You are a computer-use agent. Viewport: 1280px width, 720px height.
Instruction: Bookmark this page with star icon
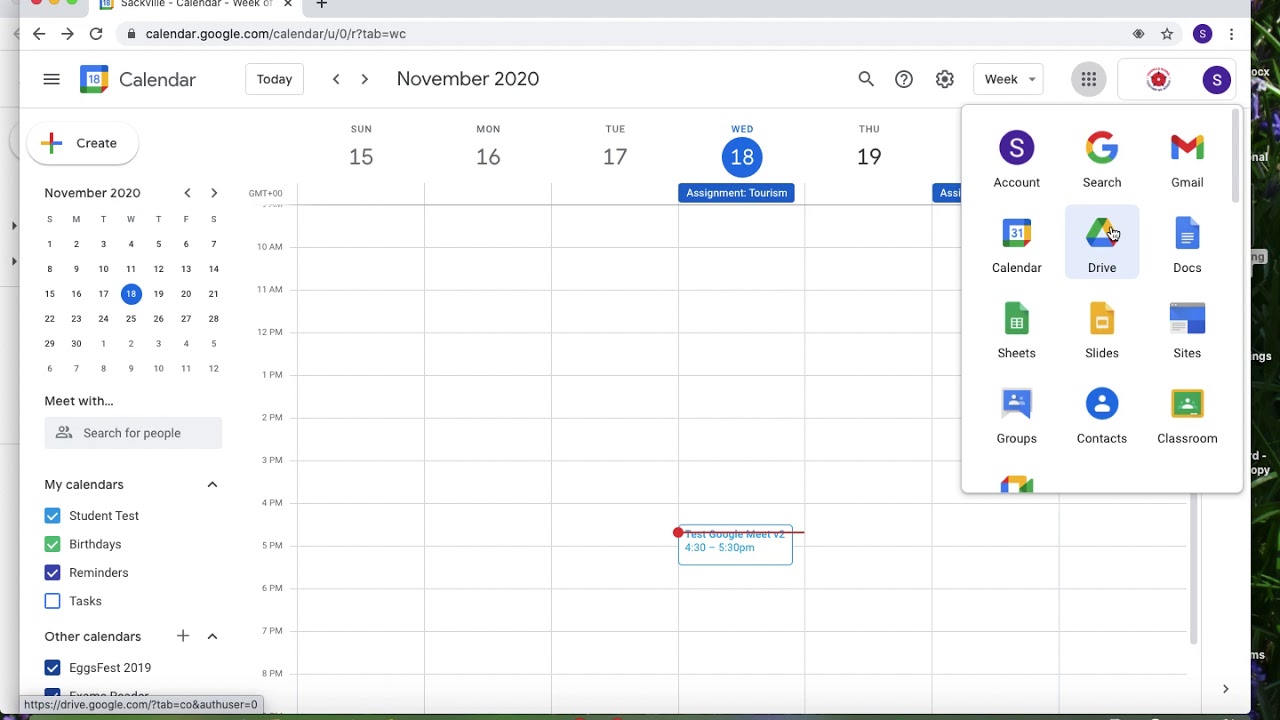click(x=1167, y=34)
